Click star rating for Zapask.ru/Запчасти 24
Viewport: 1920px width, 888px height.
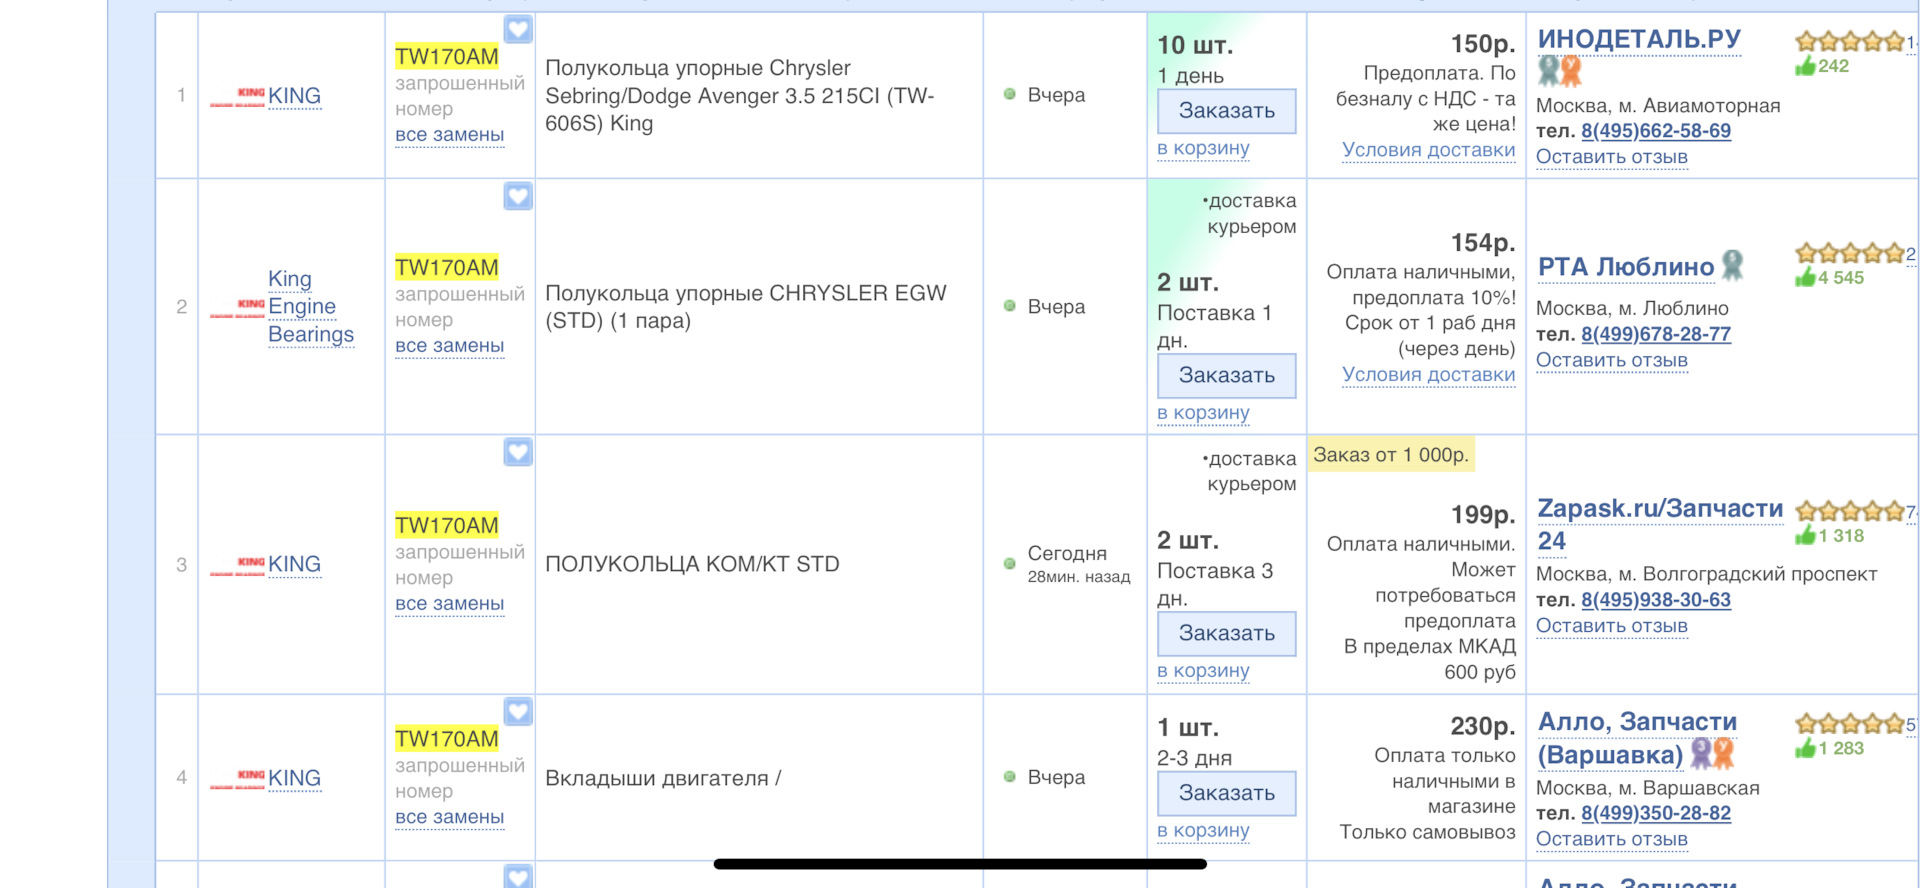pos(1851,512)
